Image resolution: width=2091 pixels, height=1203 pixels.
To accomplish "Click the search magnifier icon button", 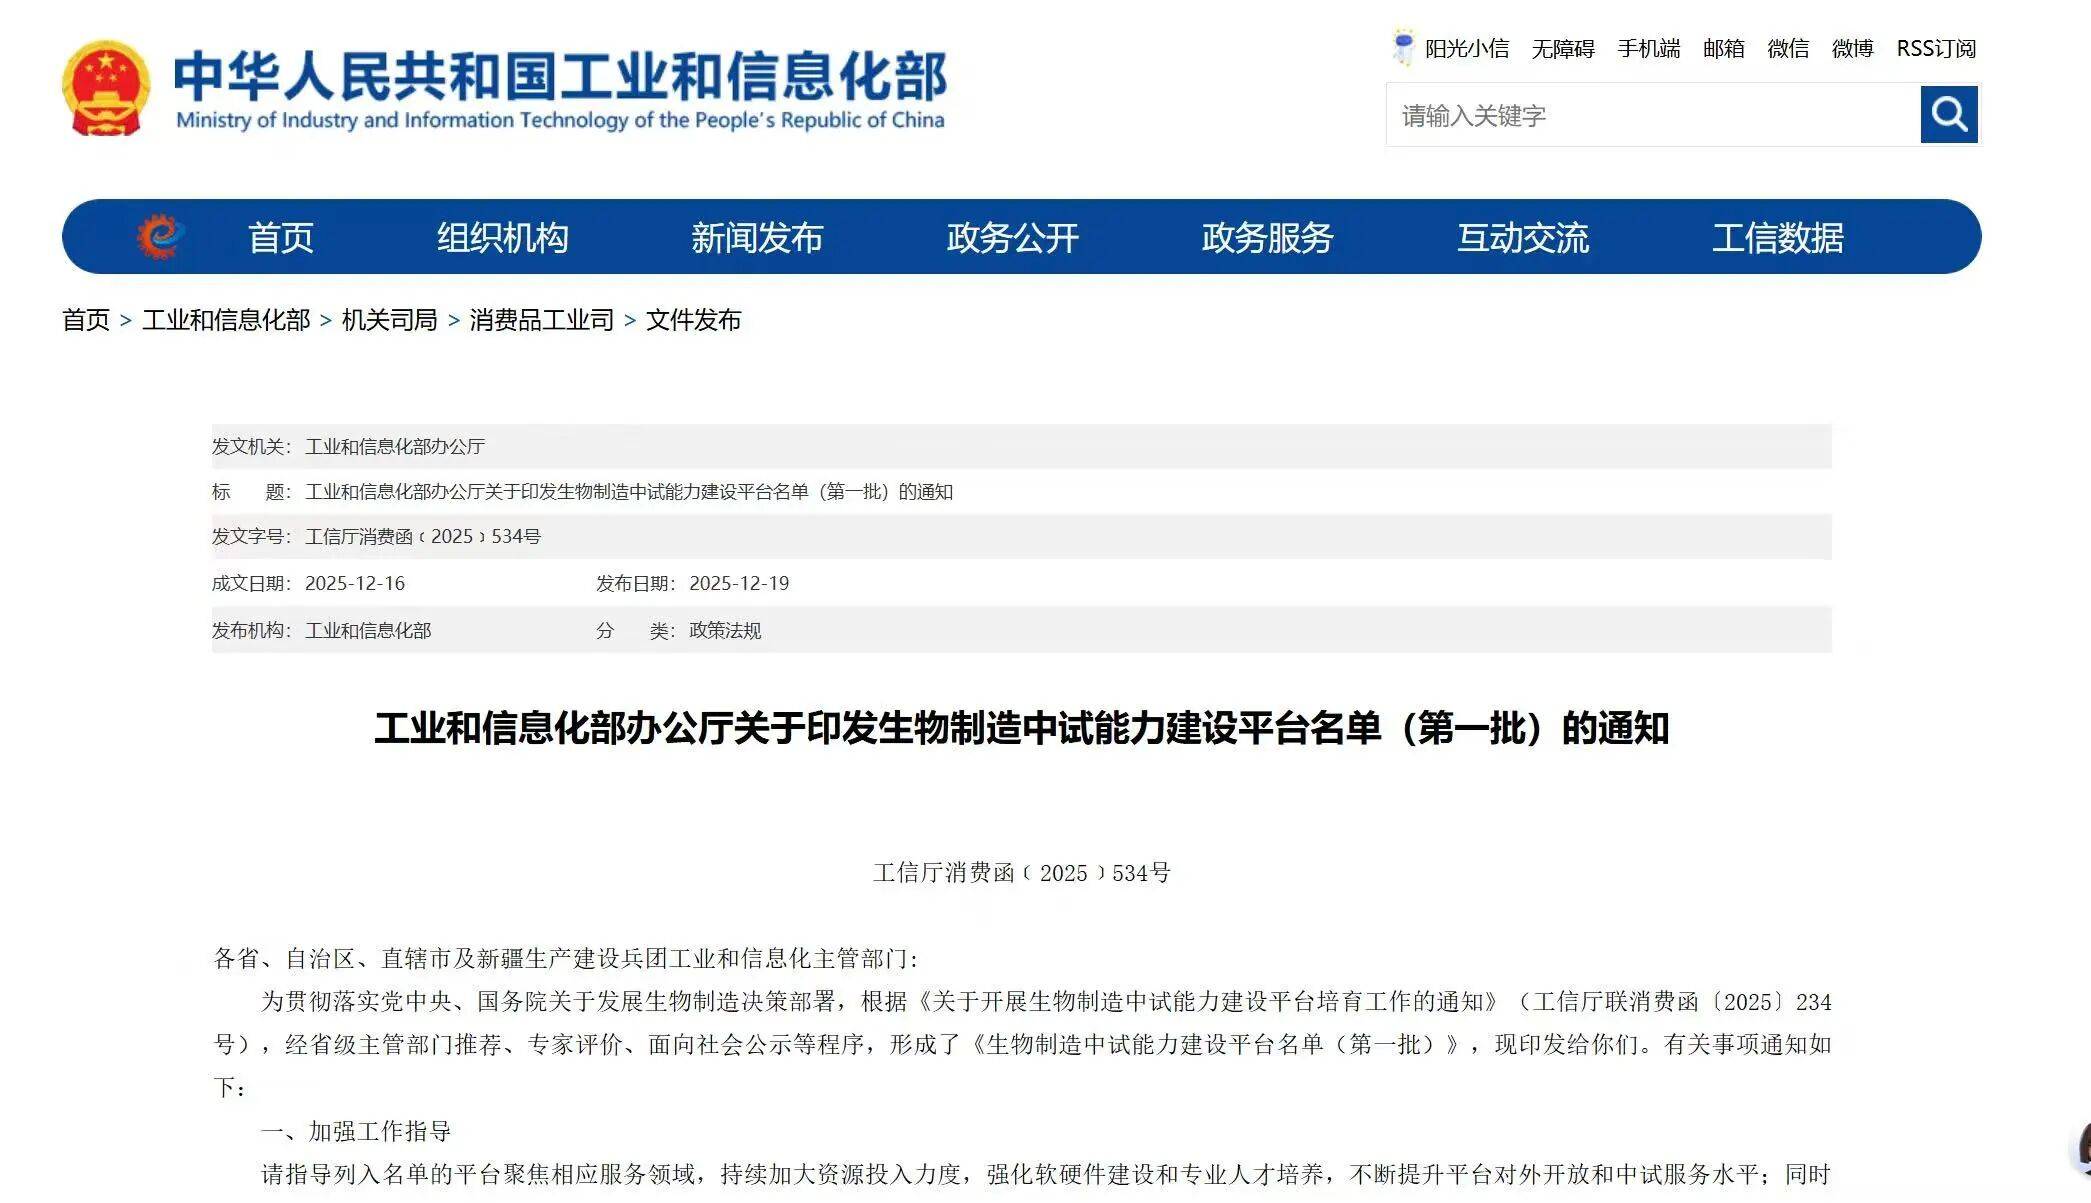I will [x=1948, y=115].
